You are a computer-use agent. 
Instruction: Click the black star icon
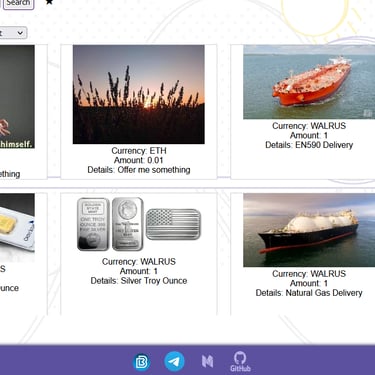click(49, 2)
